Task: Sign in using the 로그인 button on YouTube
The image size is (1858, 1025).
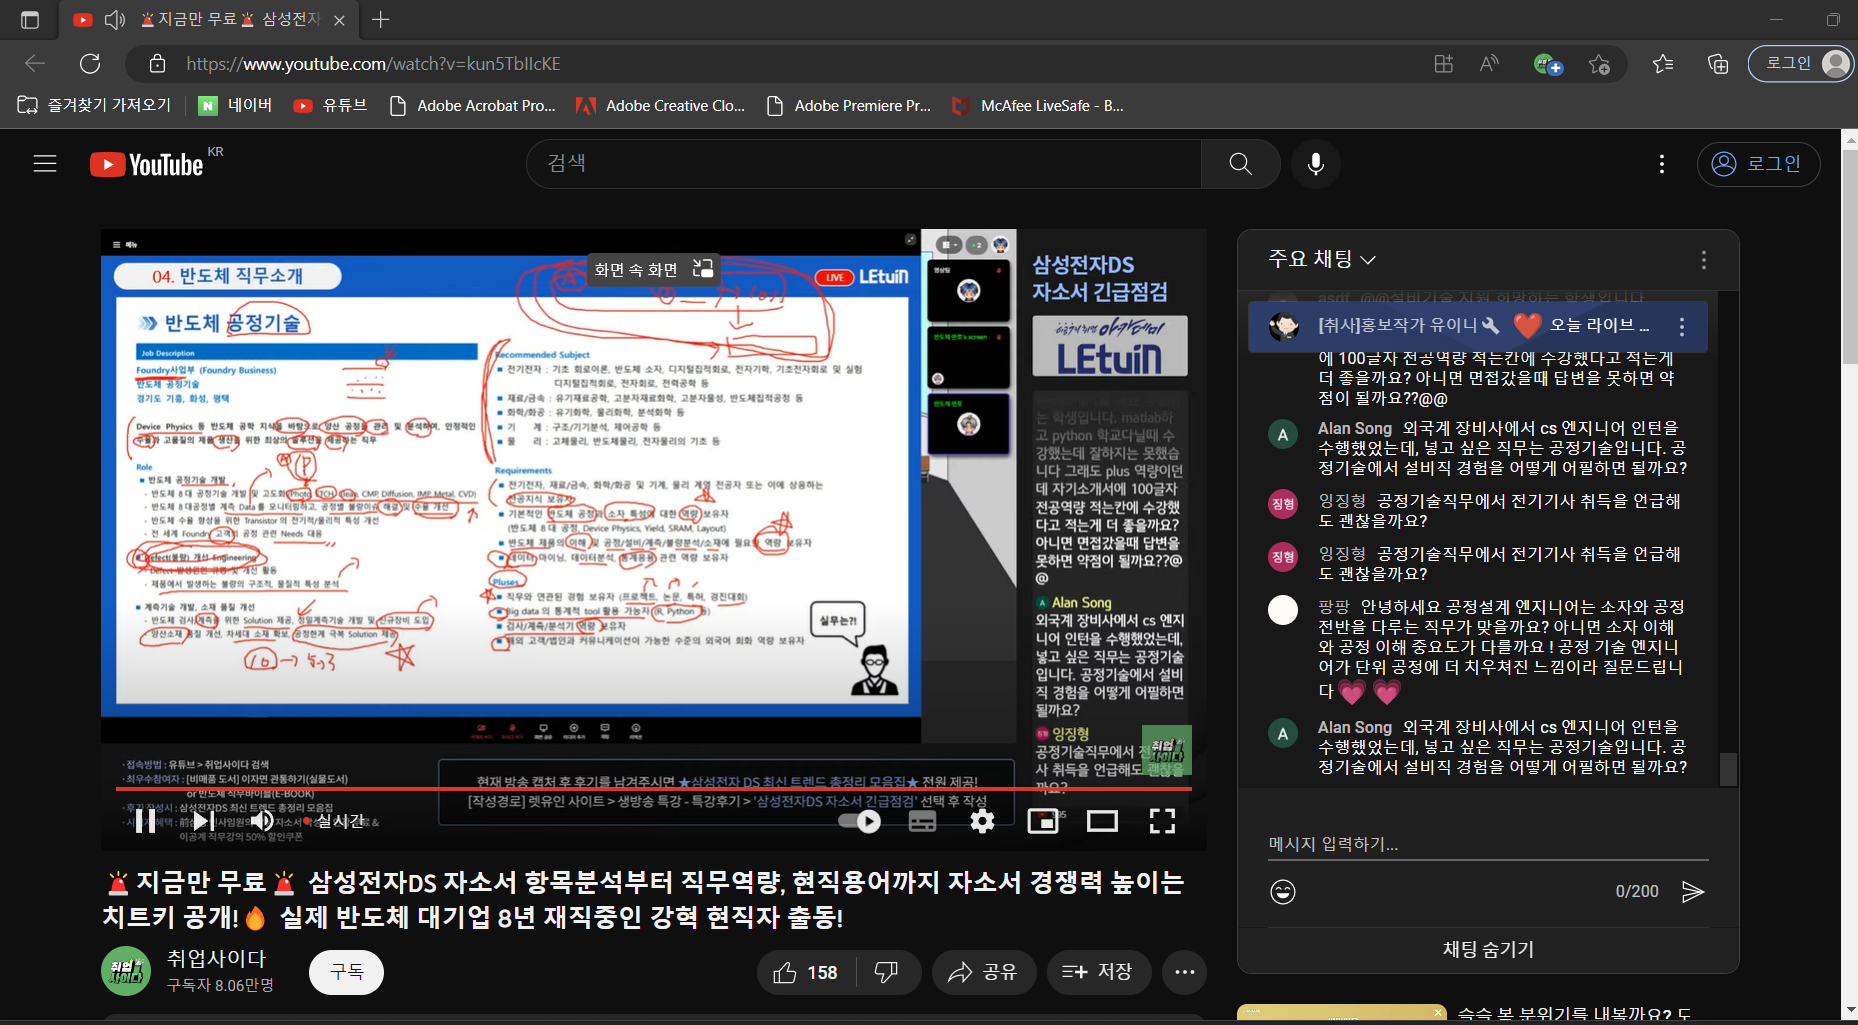Action: [1758, 164]
